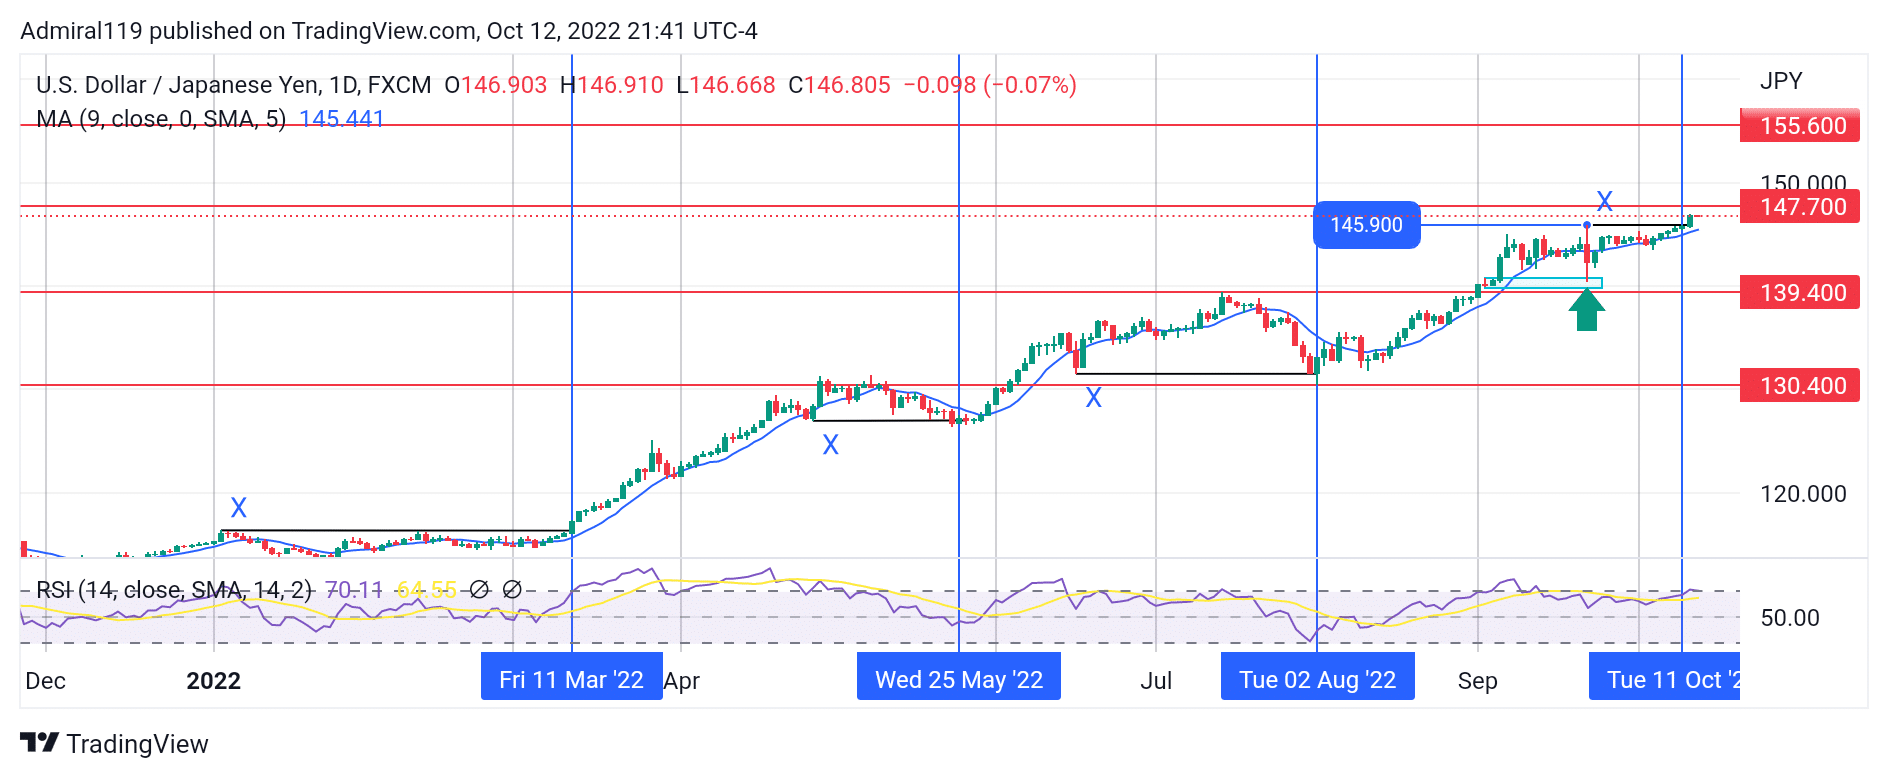
Task: Click the open price O146.903
Action: point(496,85)
